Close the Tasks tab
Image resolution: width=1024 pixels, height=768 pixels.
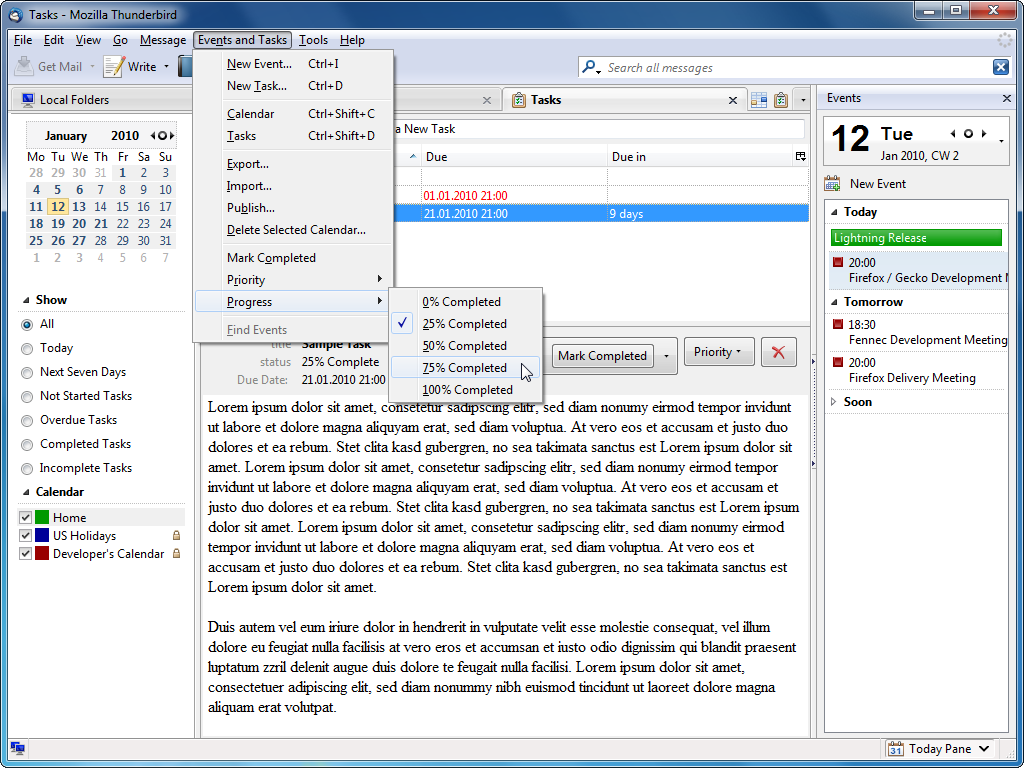(x=733, y=100)
